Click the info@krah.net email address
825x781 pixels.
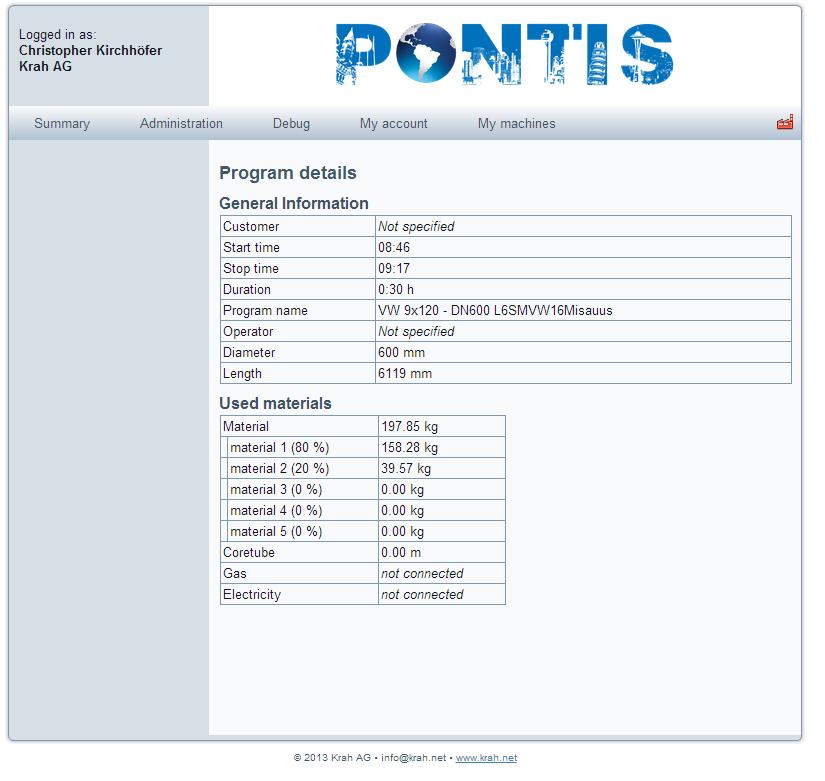413,758
